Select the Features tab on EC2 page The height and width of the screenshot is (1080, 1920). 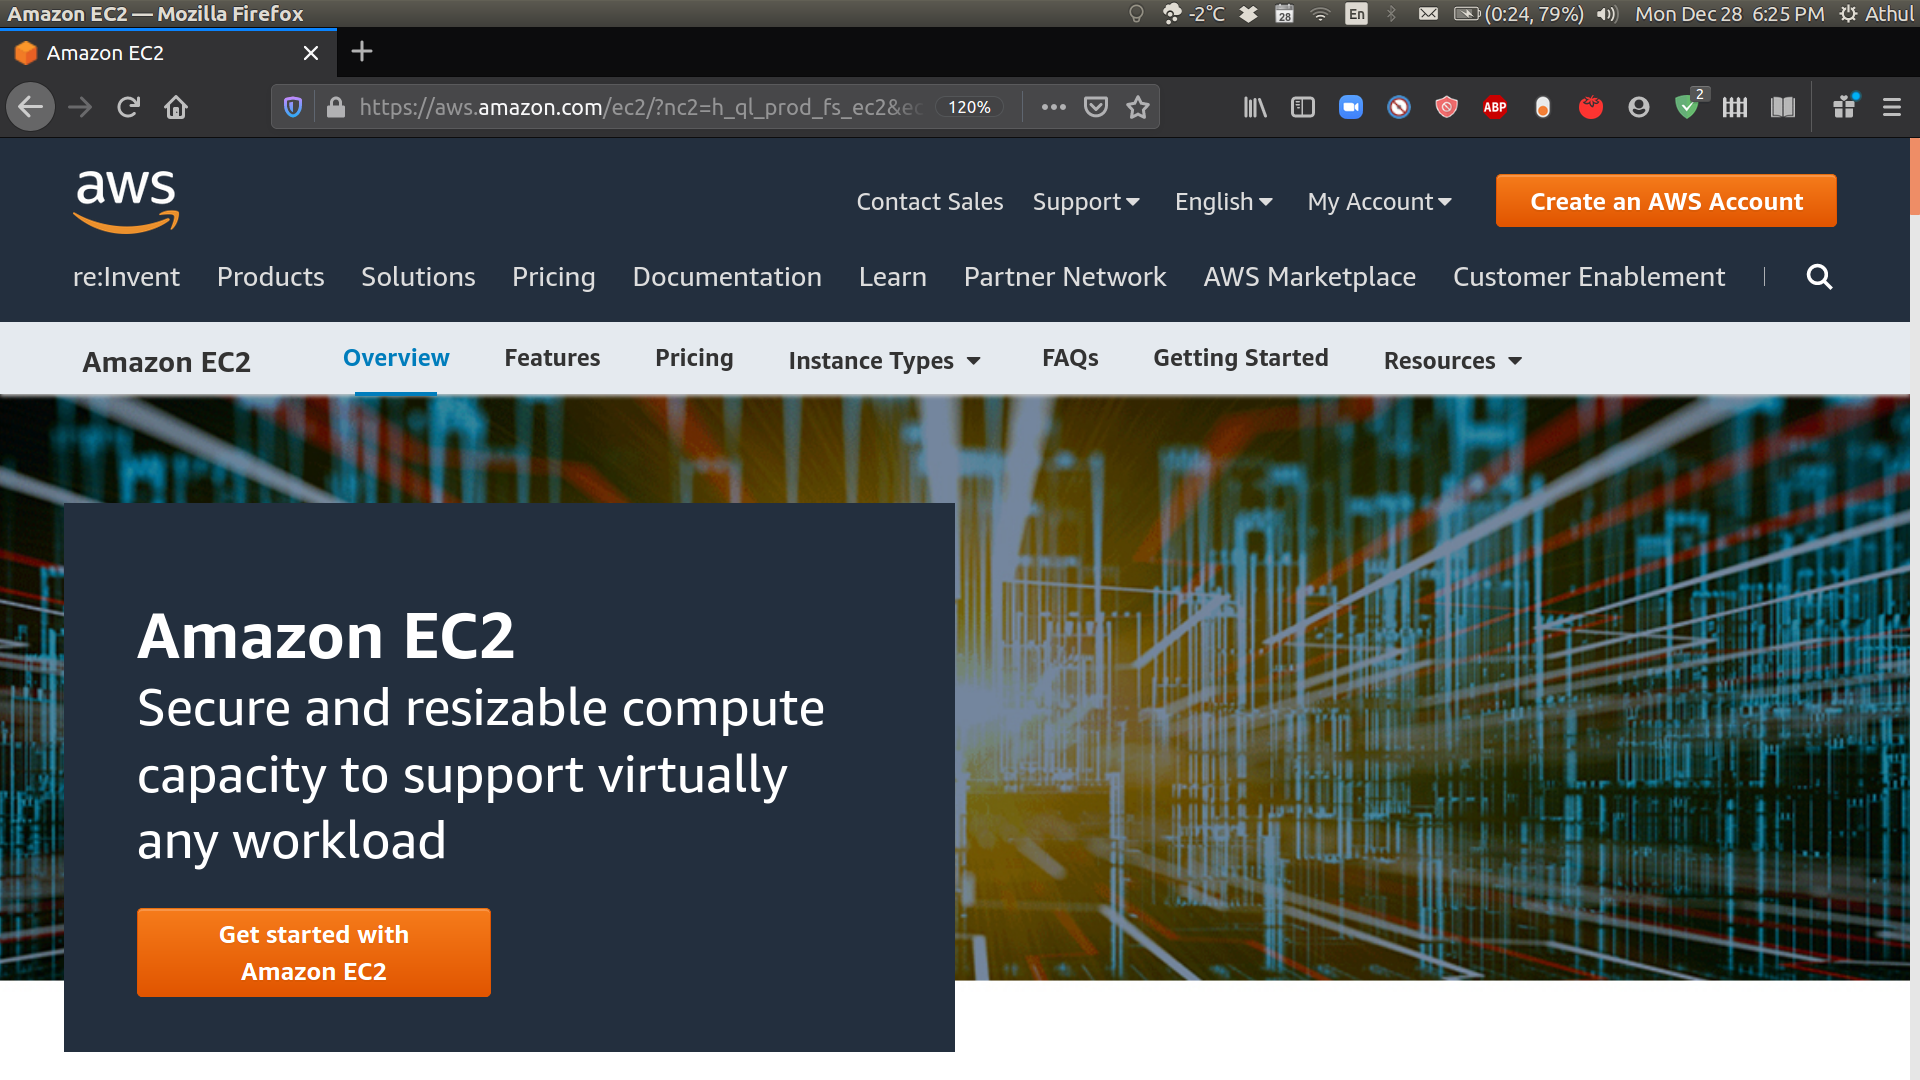(553, 357)
